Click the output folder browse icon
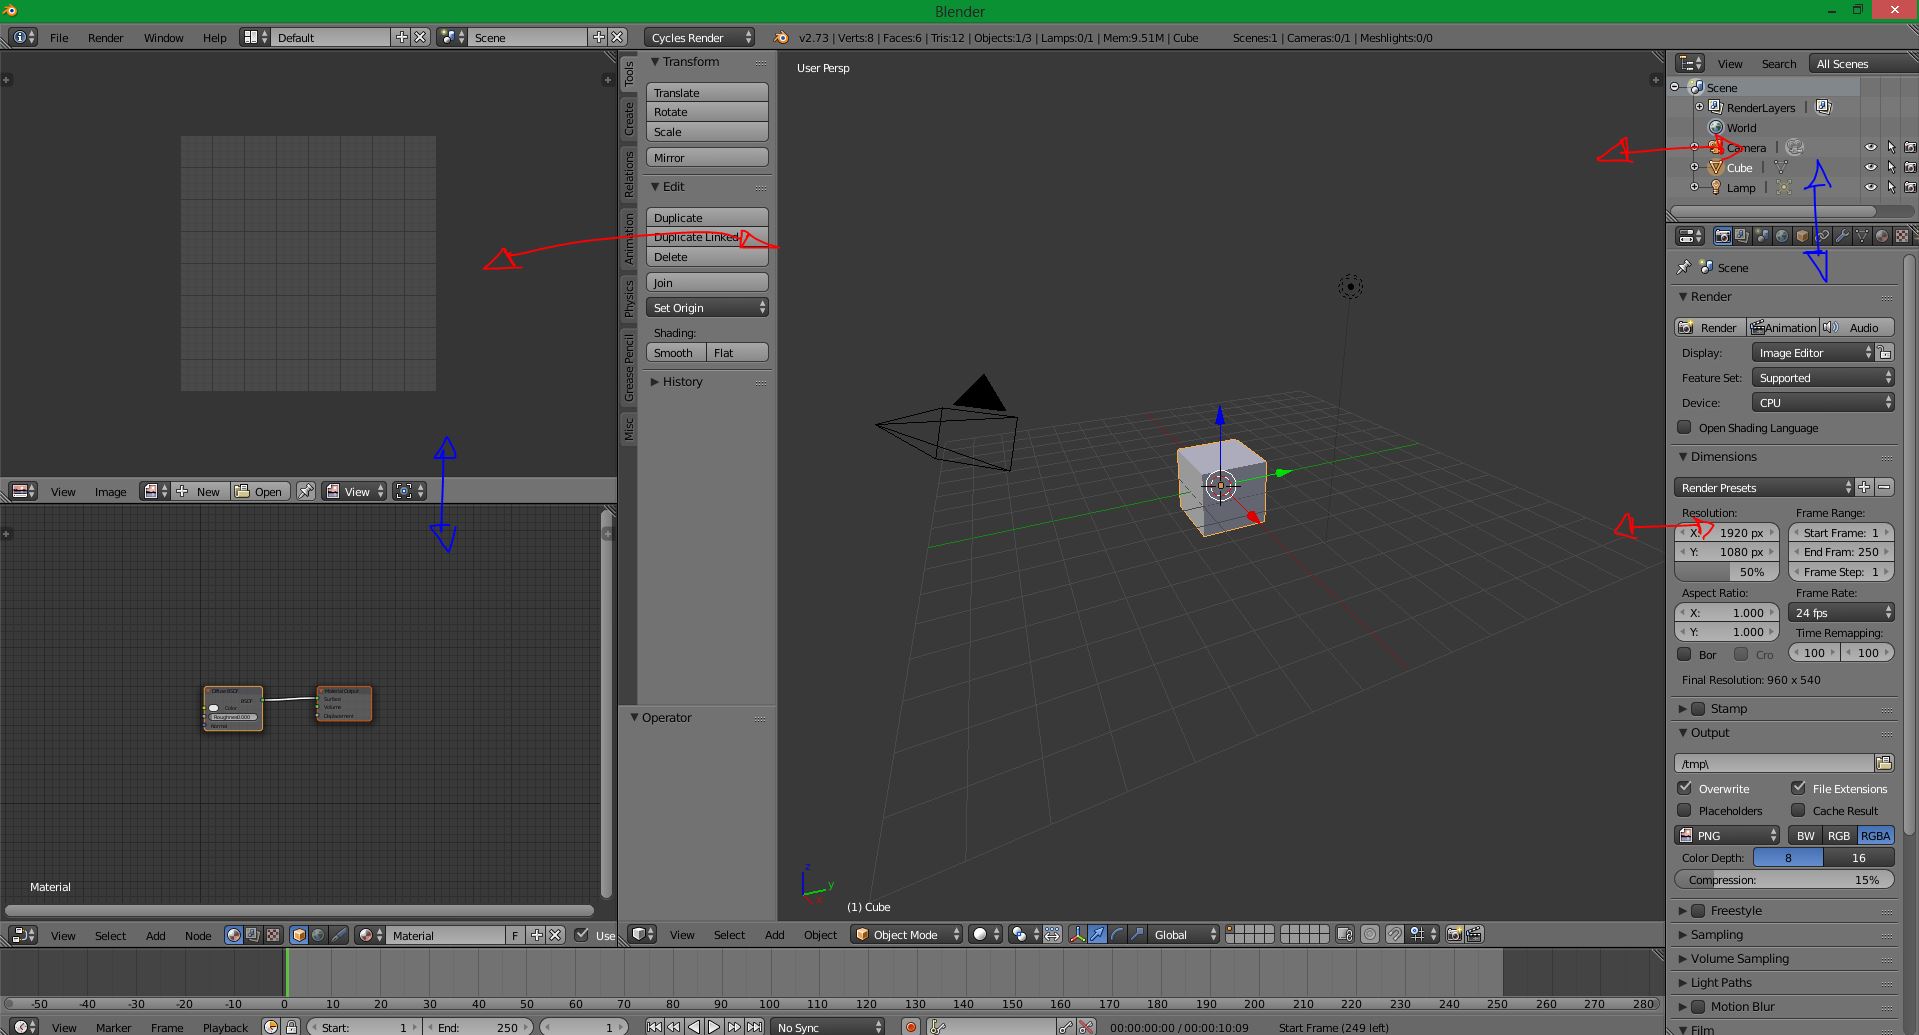Screen dimensions: 1919x1035 pos(1884,763)
